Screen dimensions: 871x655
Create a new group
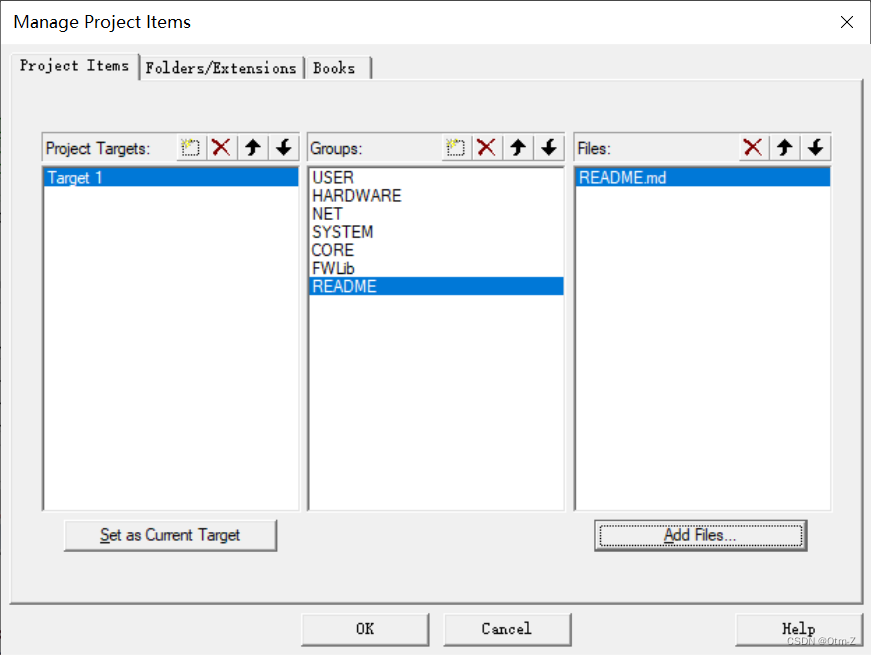tap(455, 147)
